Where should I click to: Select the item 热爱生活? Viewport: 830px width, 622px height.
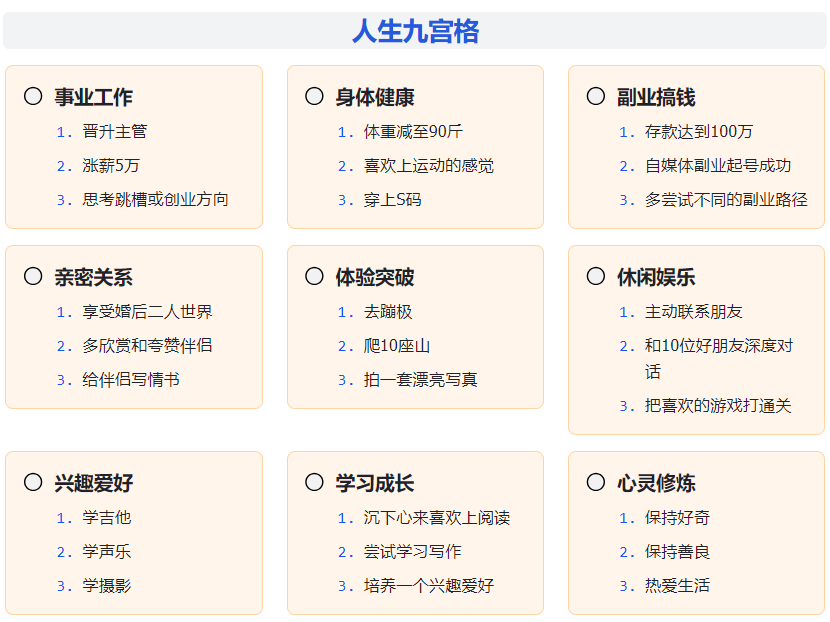point(677,585)
